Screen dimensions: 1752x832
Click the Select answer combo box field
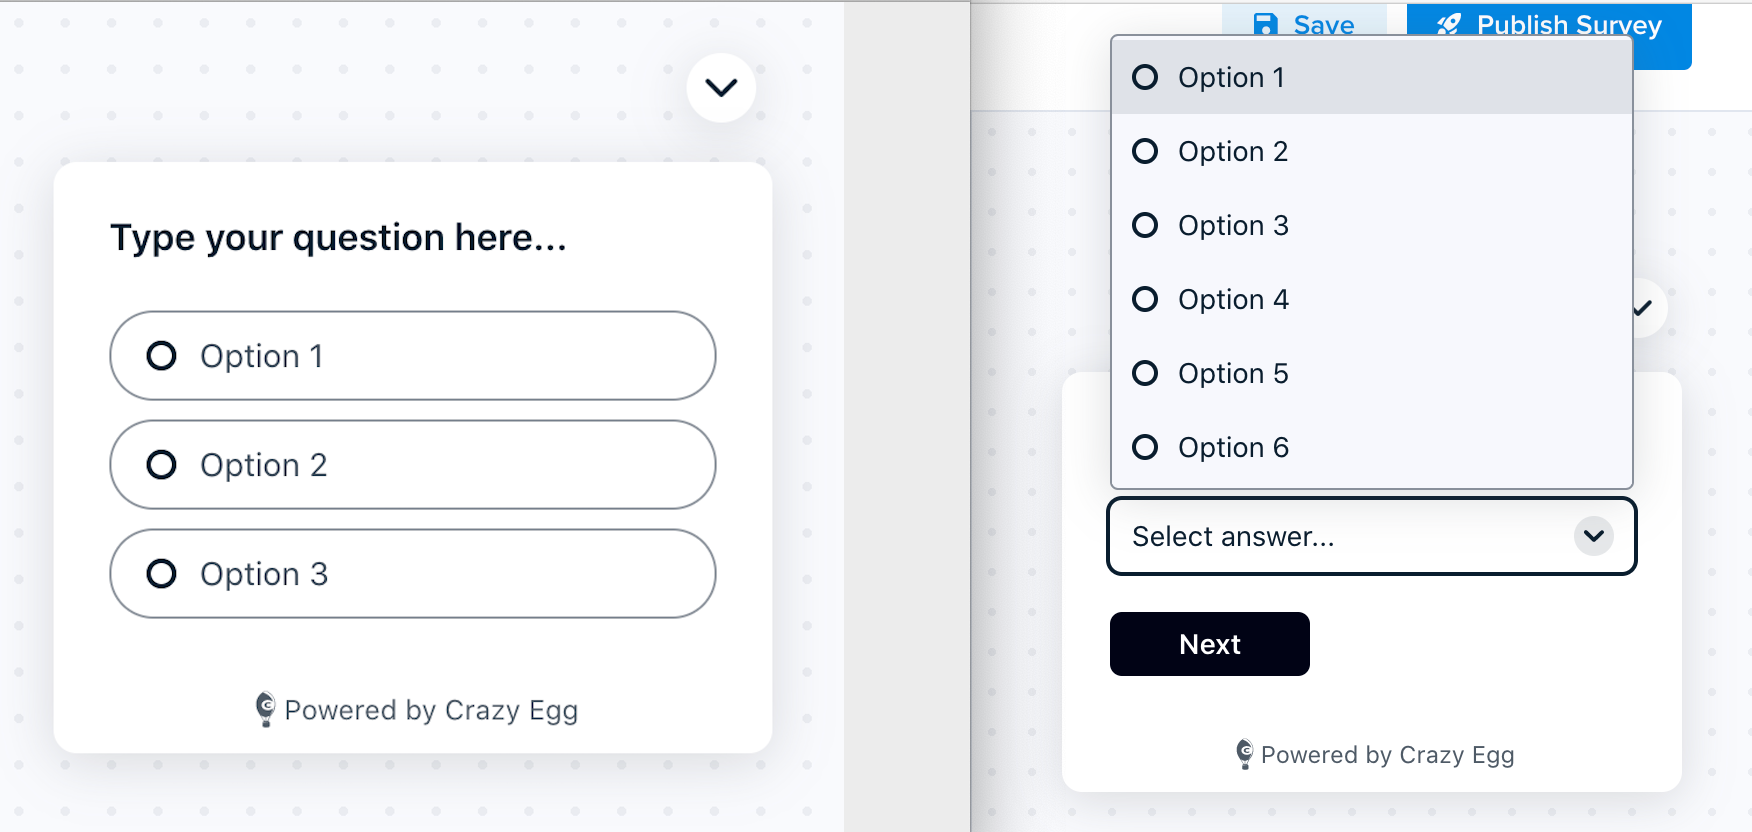pos(1372,536)
